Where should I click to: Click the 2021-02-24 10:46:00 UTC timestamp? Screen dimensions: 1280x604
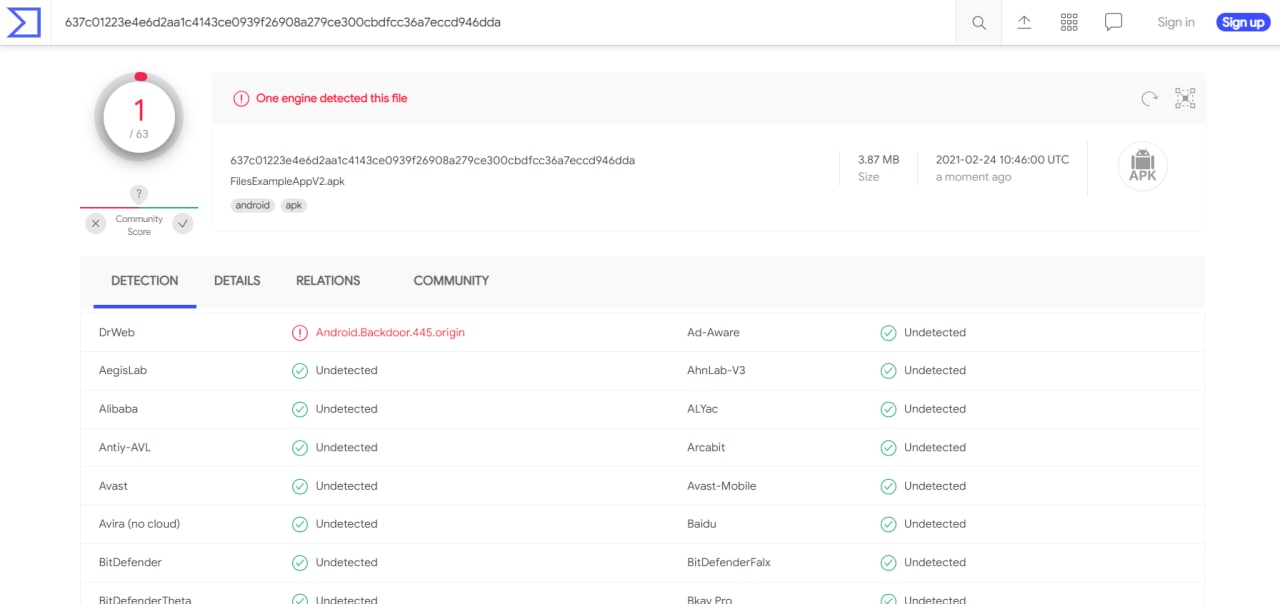point(1002,160)
